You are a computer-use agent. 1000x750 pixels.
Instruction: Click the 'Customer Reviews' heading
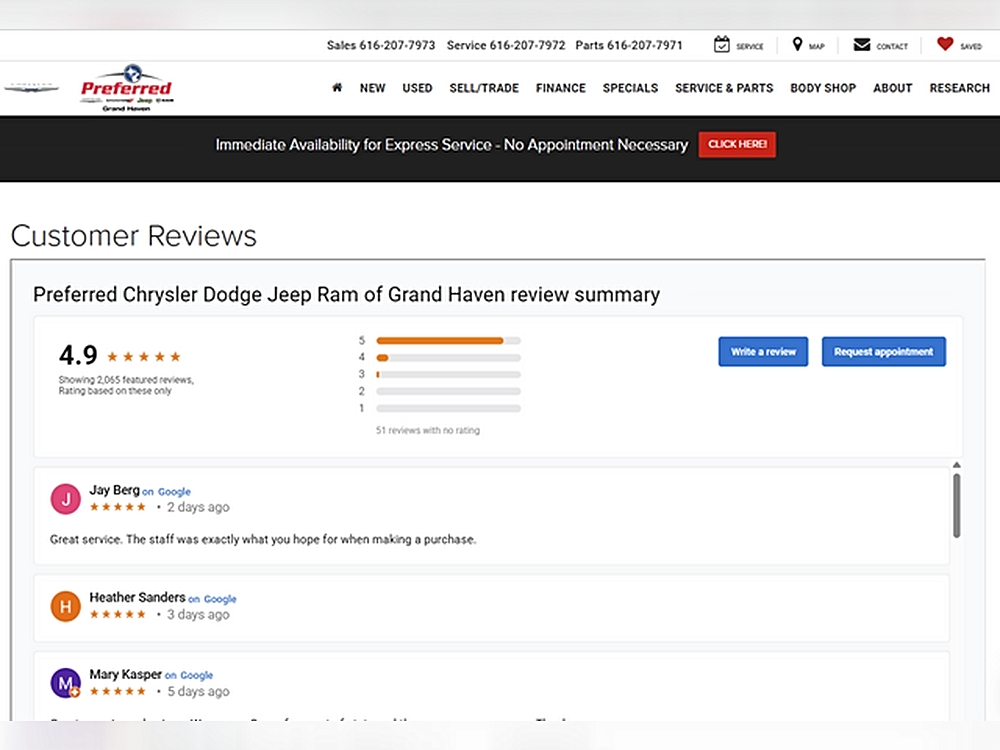[x=133, y=235]
